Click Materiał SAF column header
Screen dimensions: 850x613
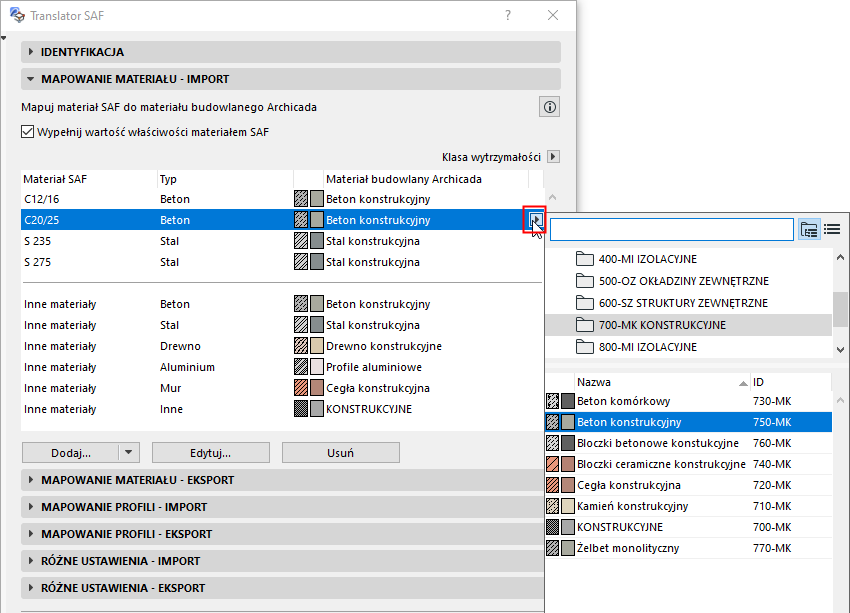coord(89,179)
